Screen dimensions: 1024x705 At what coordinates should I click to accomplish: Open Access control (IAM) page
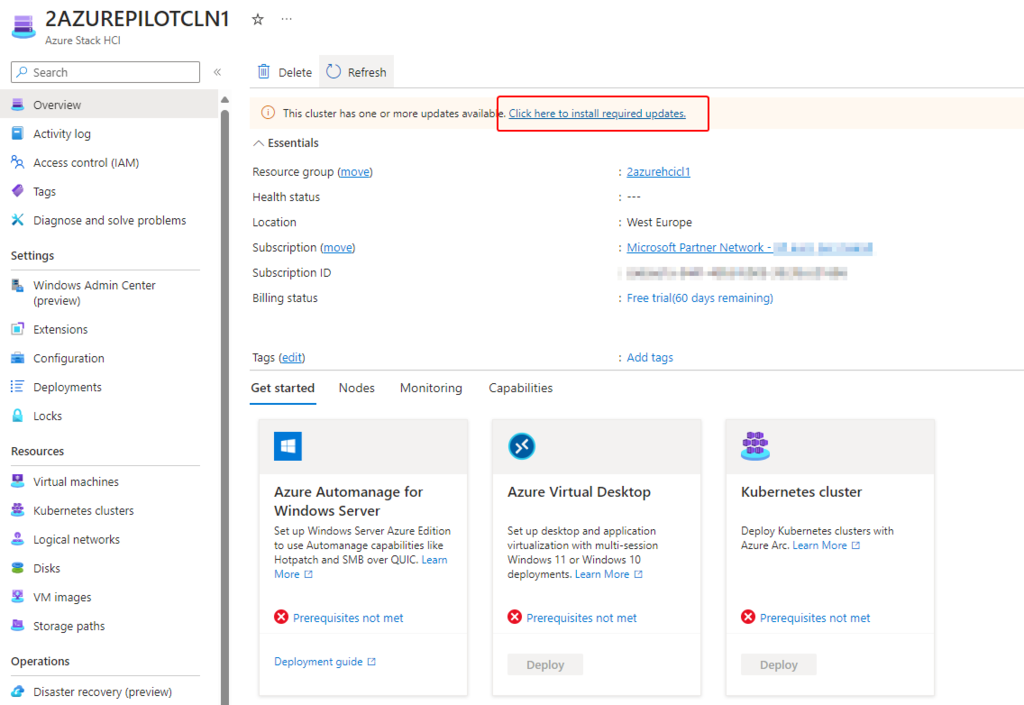pyautogui.click(x=85, y=163)
